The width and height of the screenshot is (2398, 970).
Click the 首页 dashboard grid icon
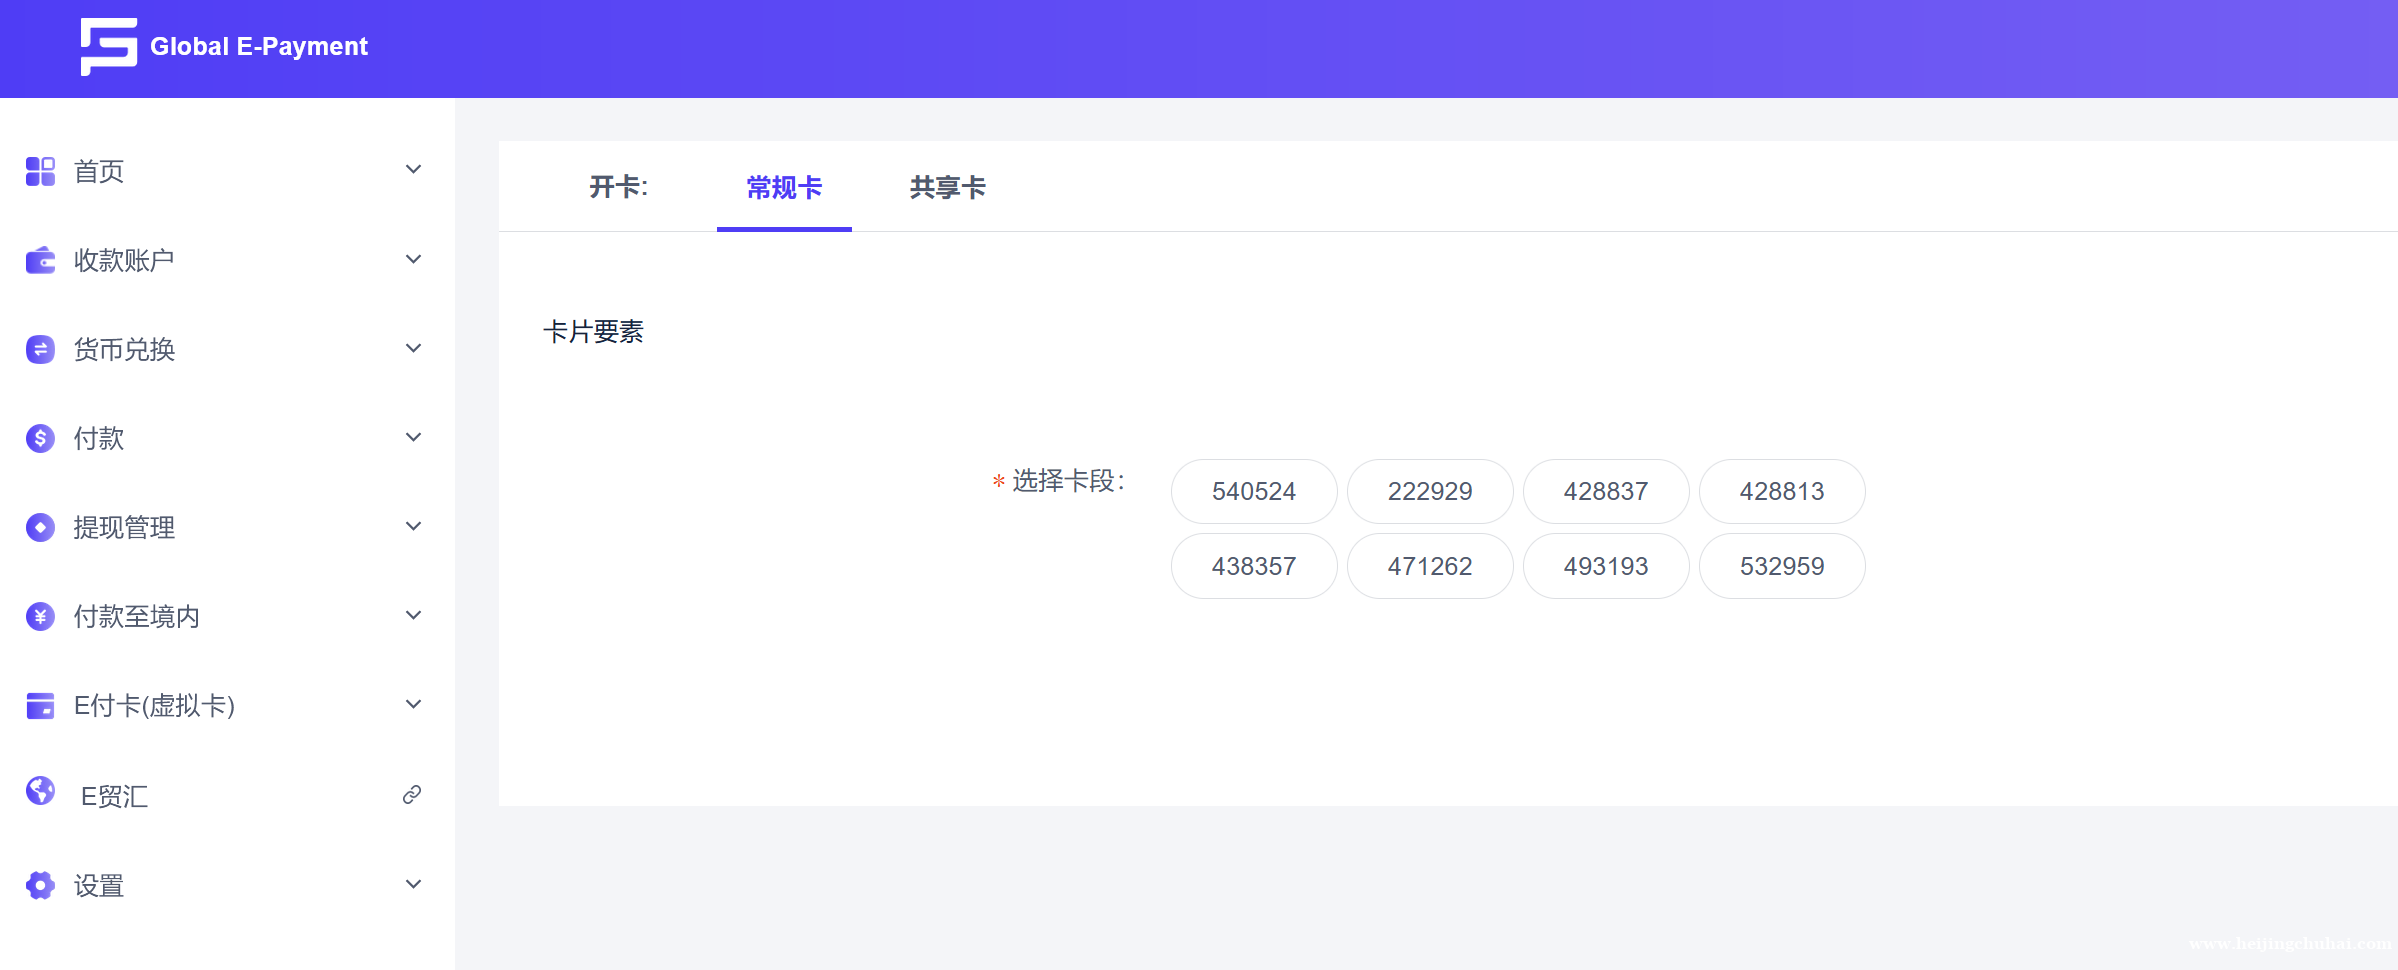point(40,171)
